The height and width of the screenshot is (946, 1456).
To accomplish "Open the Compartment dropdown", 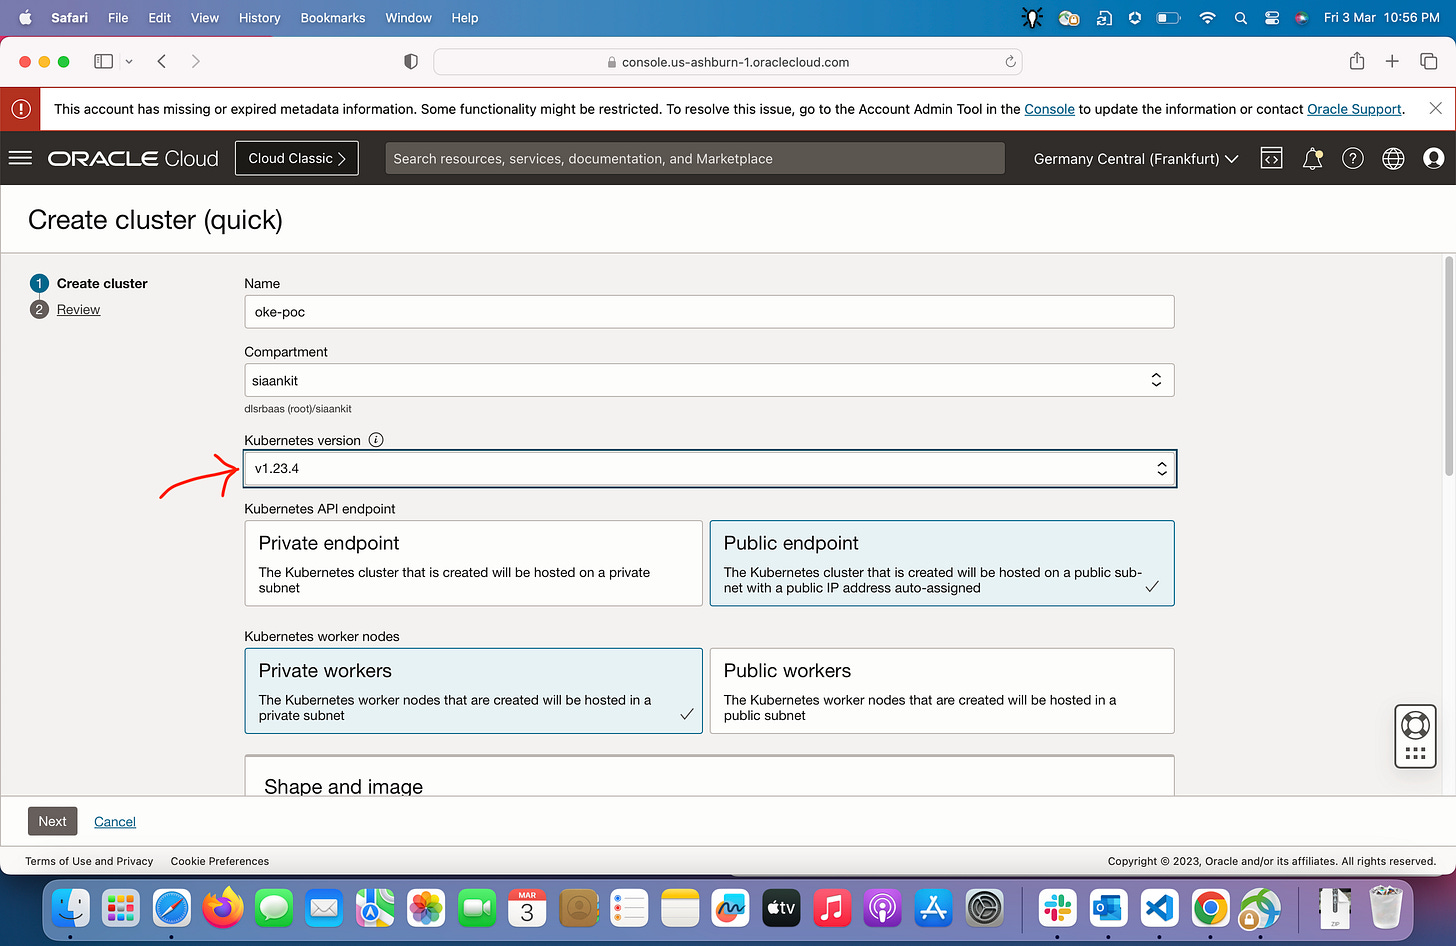I will pyautogui.click(x=709, y=380).
